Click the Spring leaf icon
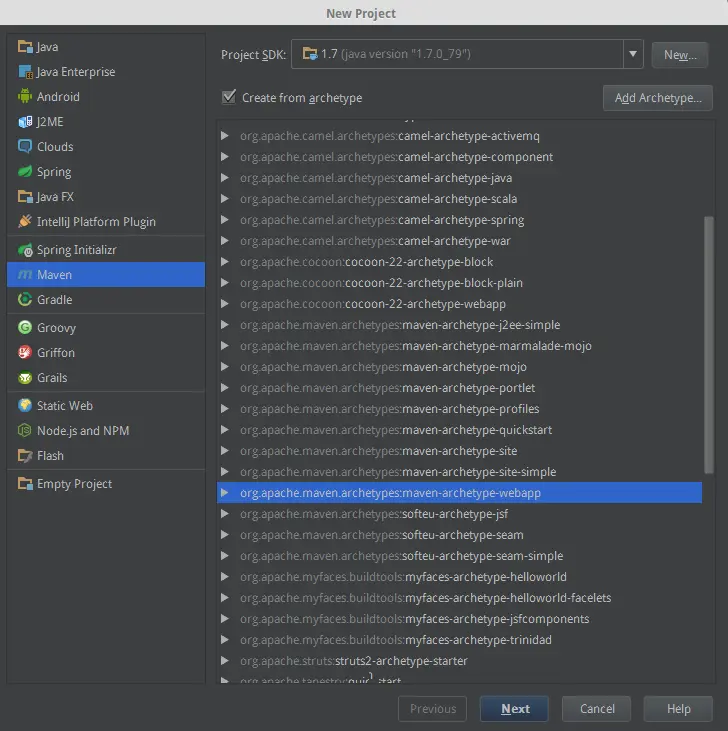 [25, 172]
